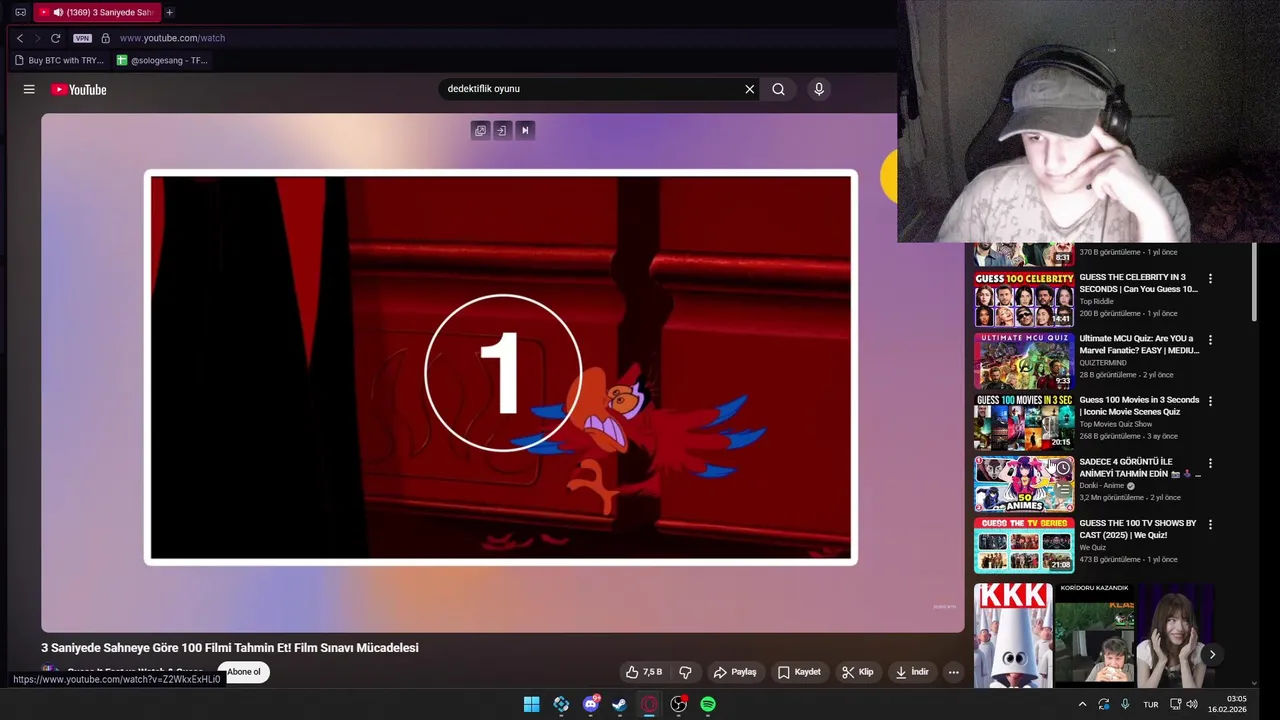Open the 'KORİDORU KAZANDIK' Shorts thumbnail
The height and width of the screenshot is (720, 1280).
pos(1094,636)
